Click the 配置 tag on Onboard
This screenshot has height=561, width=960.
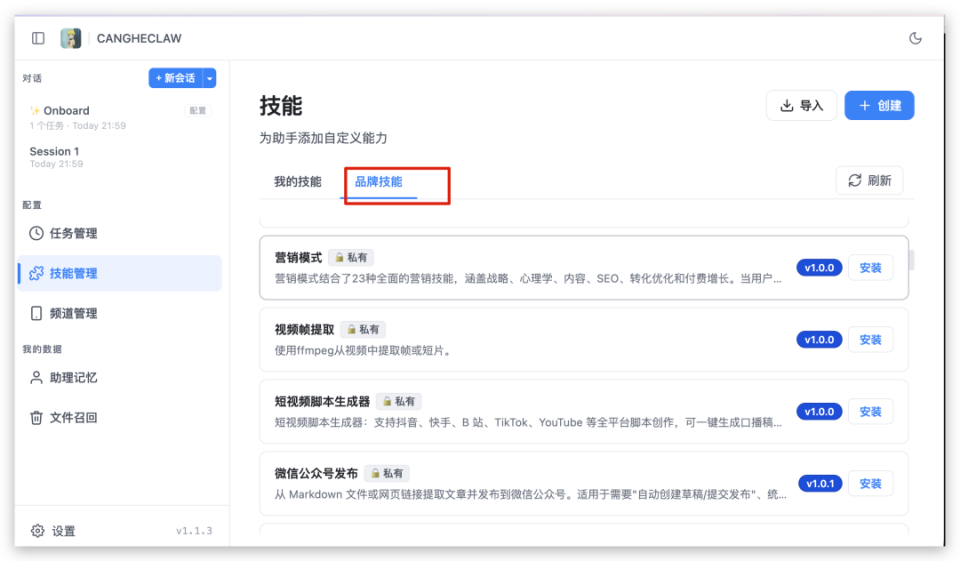(x=197, y=111)
